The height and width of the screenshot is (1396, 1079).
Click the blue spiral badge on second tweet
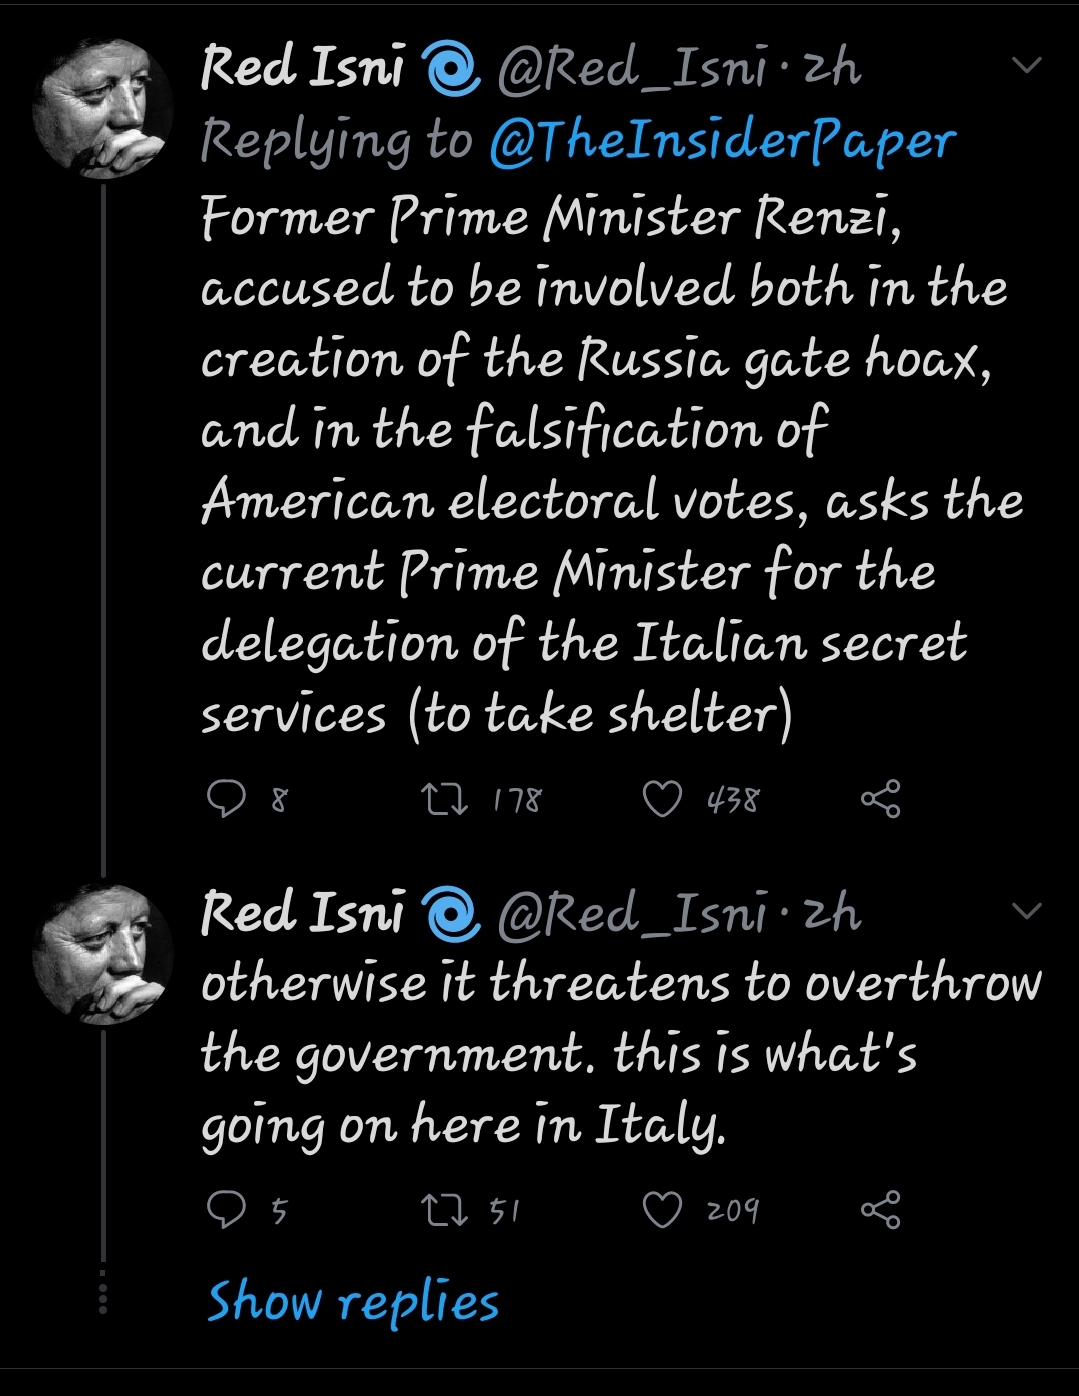tap(450, 915)
